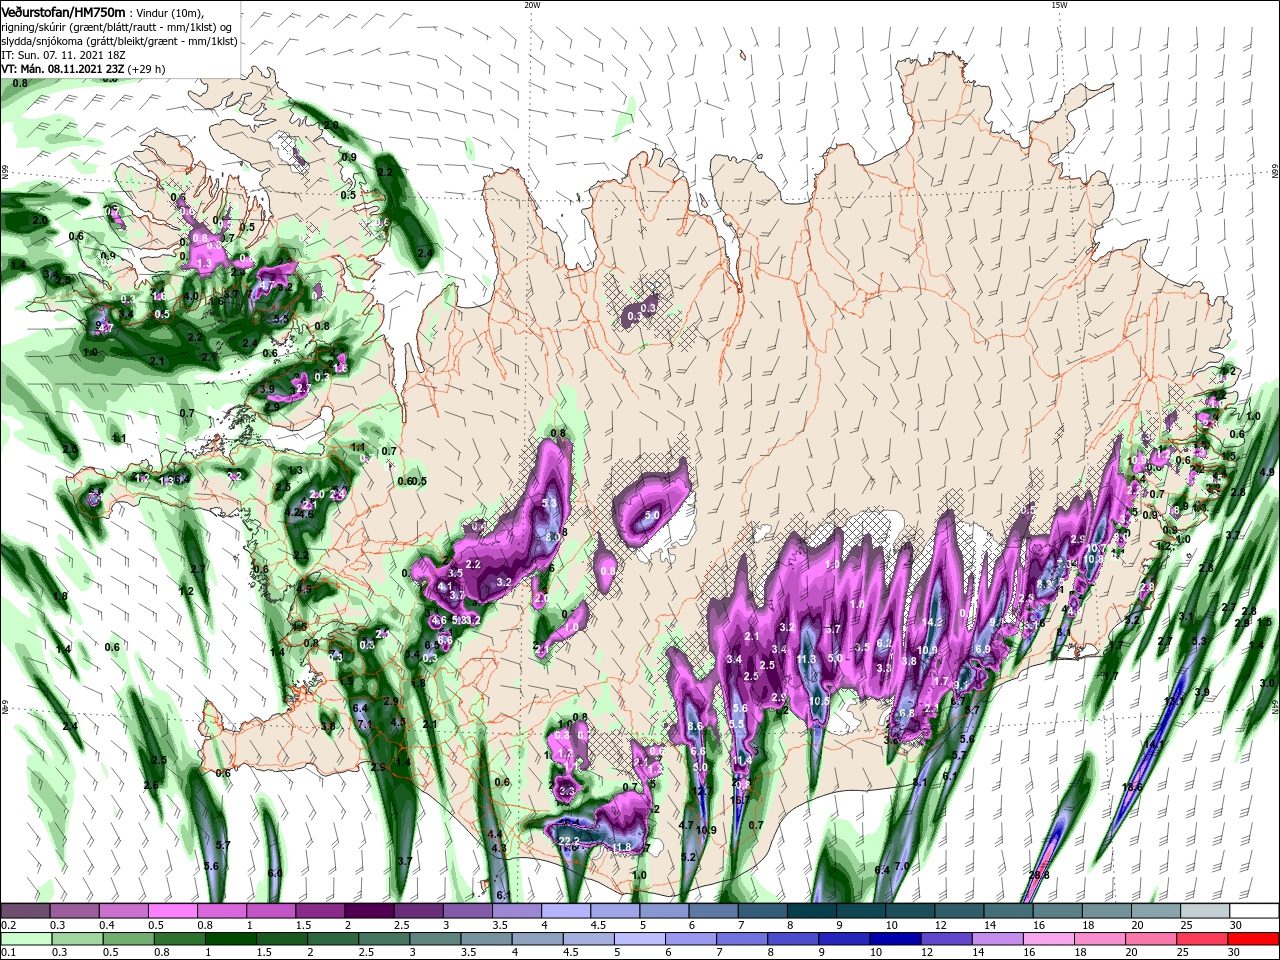The height and width of the screenshot is (960, 1280).
Task: Click the 8.6 precipitation value
Action: pos(697,726)
